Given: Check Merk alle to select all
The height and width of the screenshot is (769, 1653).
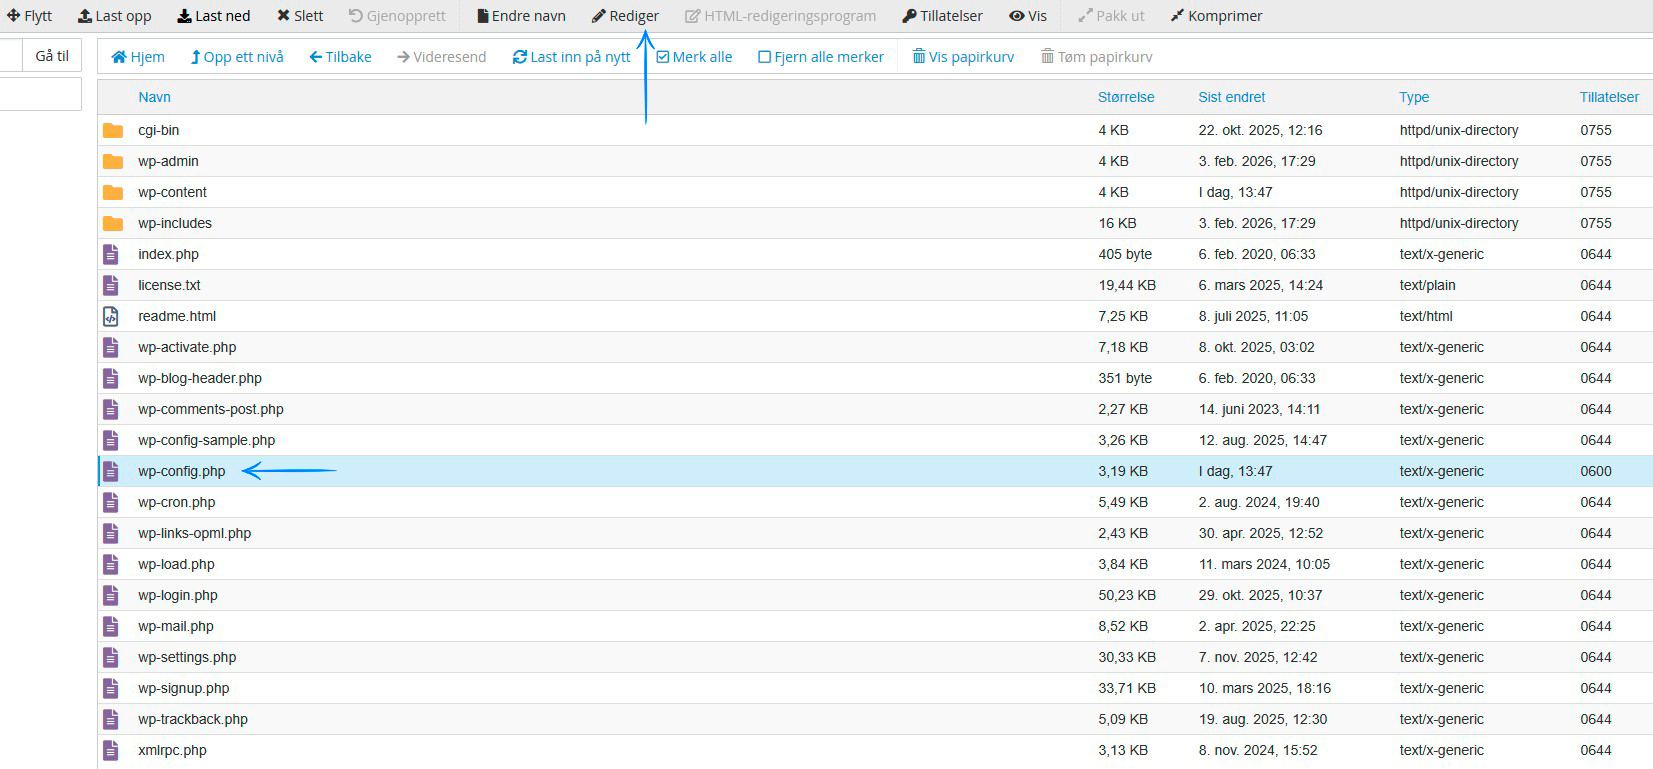Looking at the screenshot, I should tap(694, 57).
